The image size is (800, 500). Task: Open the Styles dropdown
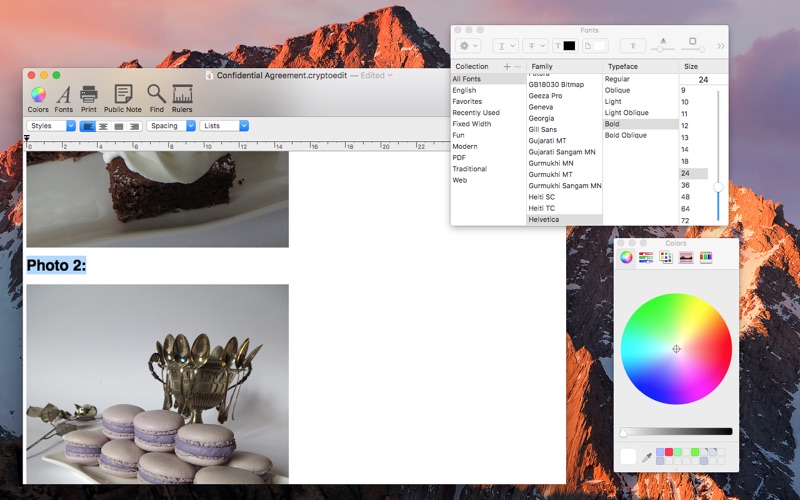tap(51, 126)
